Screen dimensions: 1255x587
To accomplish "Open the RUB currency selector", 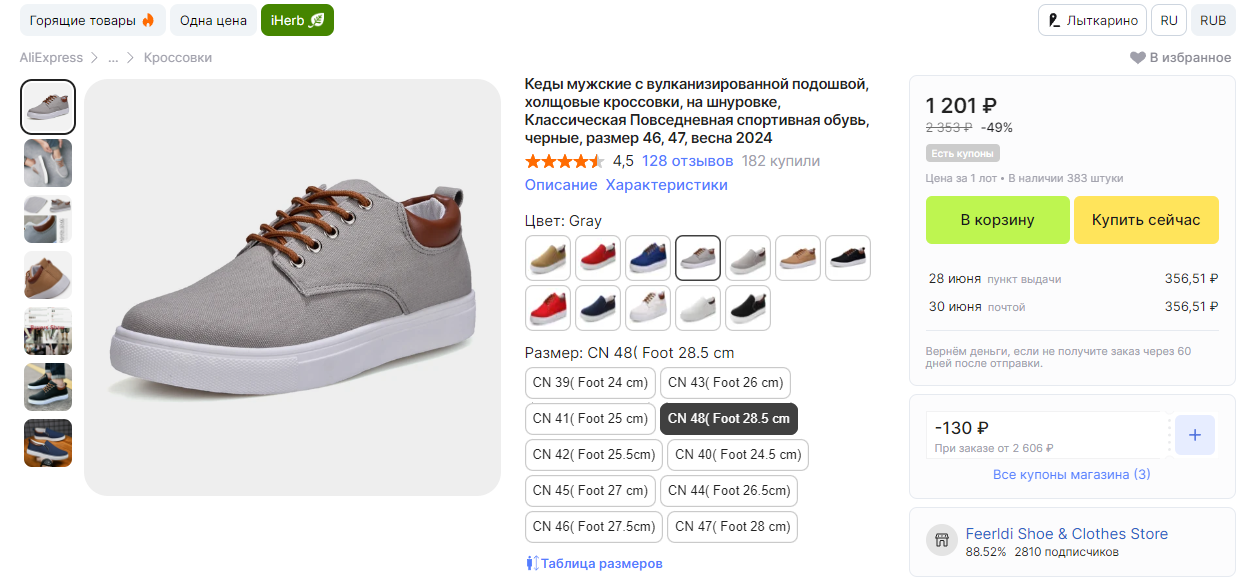I will [x=1212, y=20].
